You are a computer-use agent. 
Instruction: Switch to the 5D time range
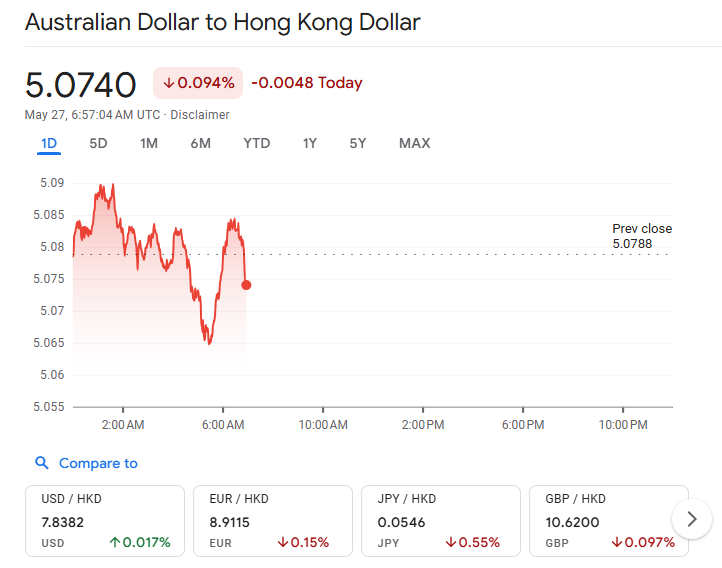point(98,143)
